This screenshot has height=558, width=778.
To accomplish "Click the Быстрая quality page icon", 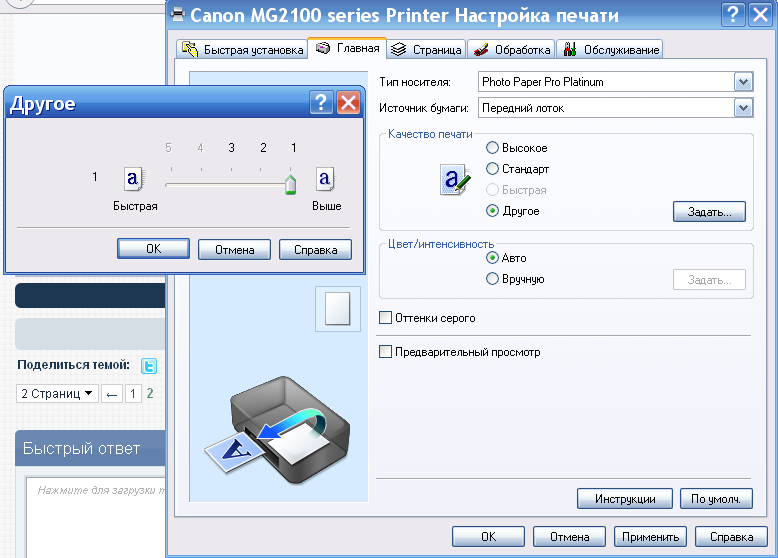I will [133, 179].
